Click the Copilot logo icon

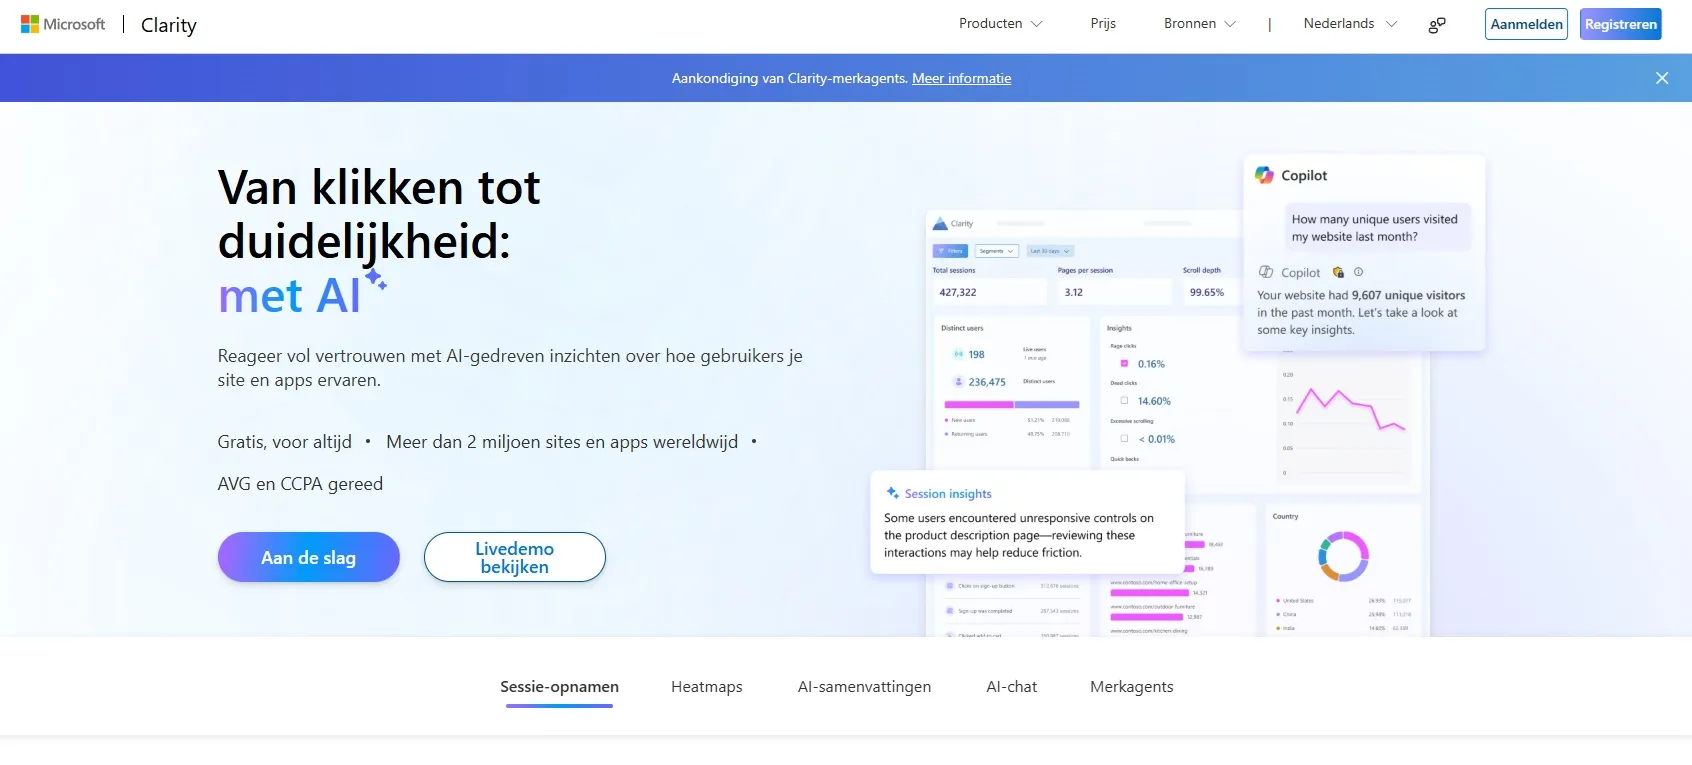coord(1264,174)
